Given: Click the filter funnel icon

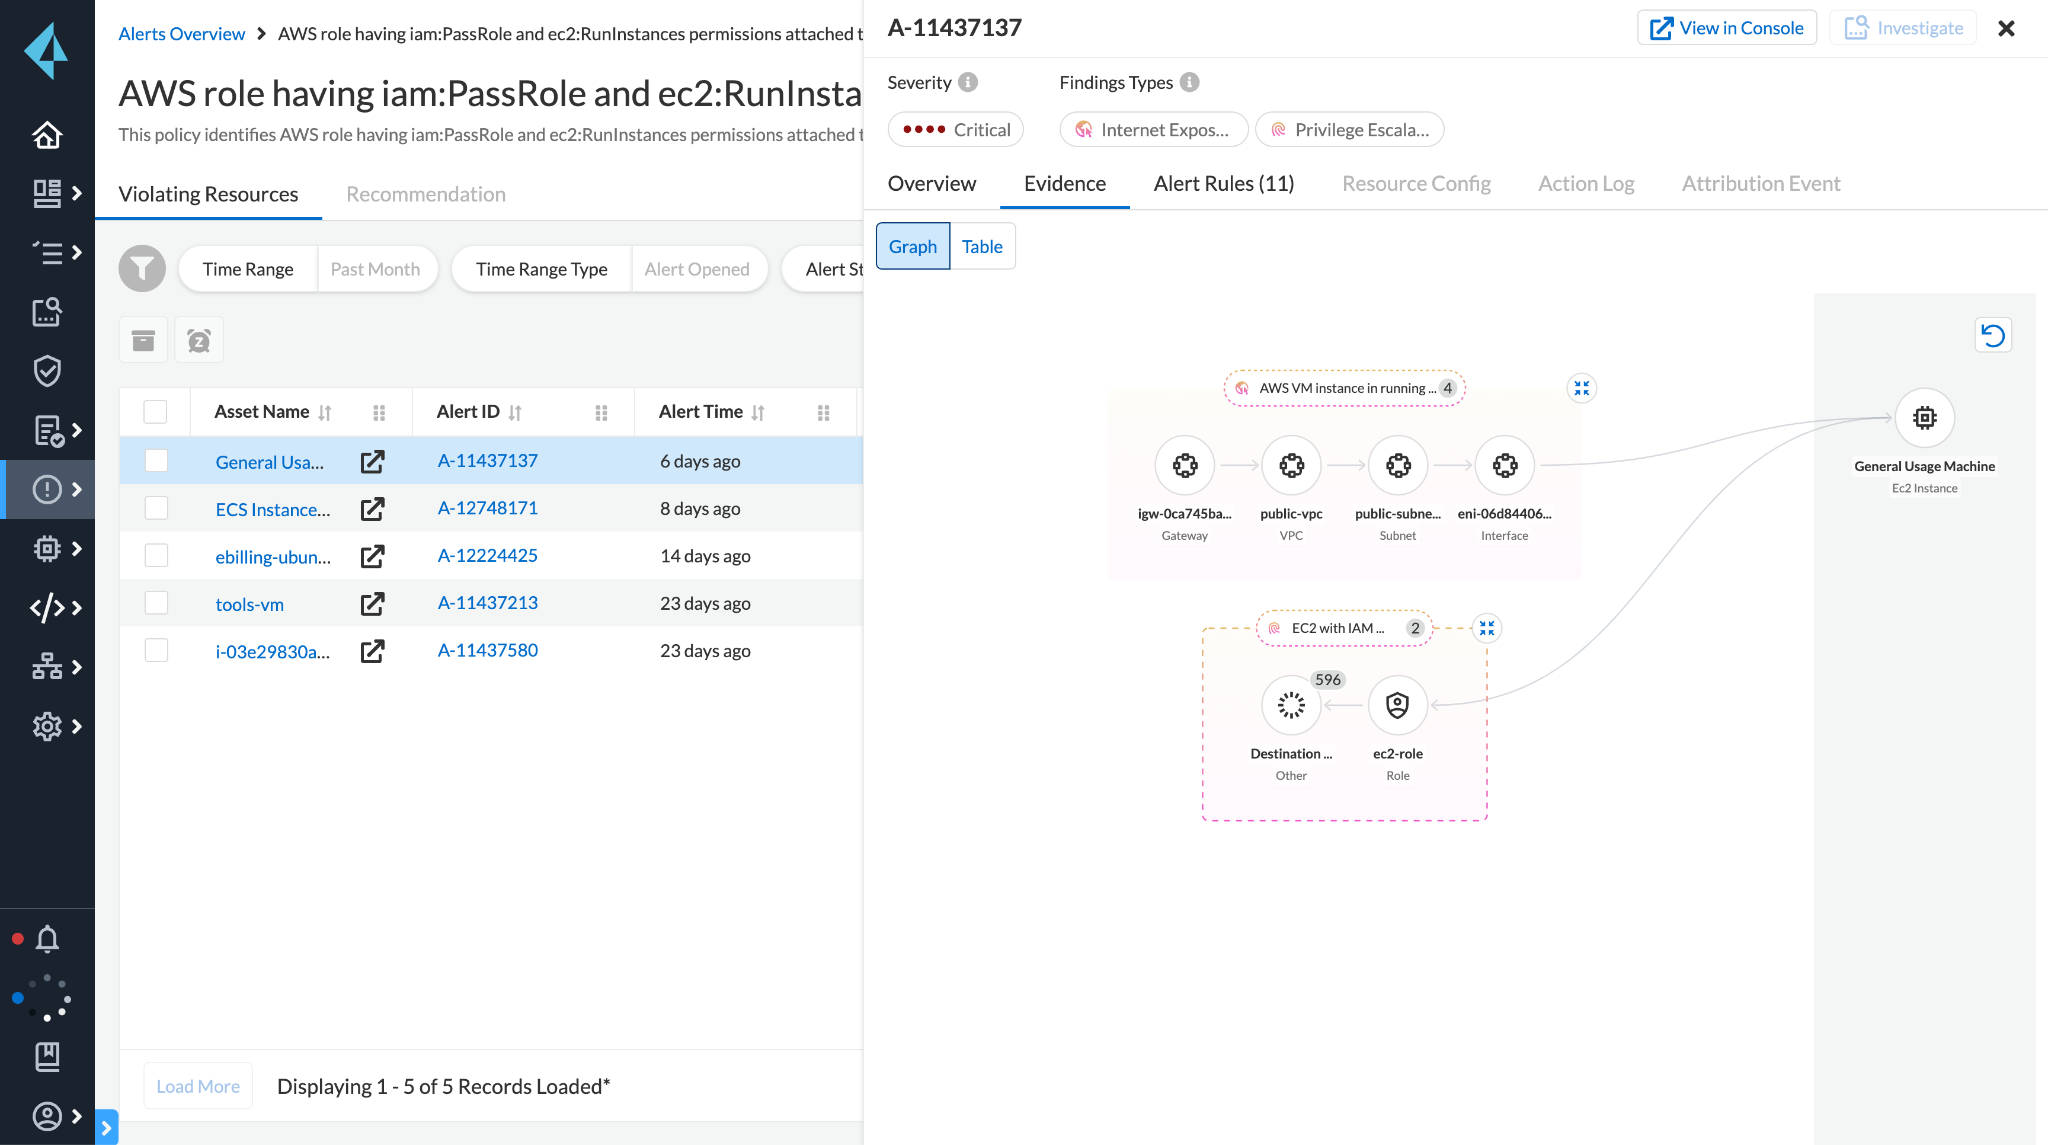Looking at the screenshot, I should [x=142, y=268].
